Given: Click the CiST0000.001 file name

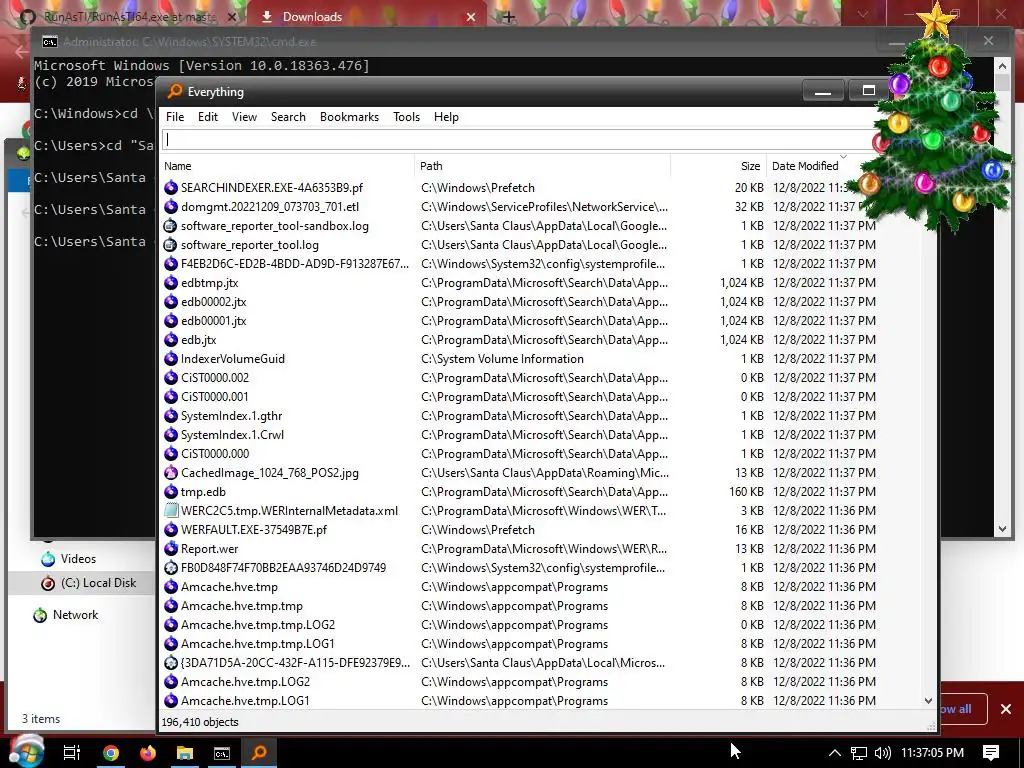Looking at the screenshot, I should (x=214, y=396).
